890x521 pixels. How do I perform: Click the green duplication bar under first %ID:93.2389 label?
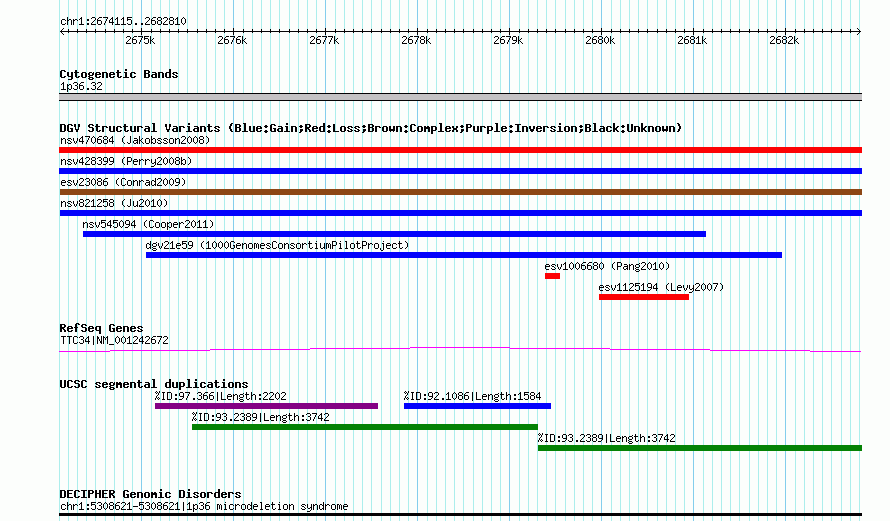point(365,427)
